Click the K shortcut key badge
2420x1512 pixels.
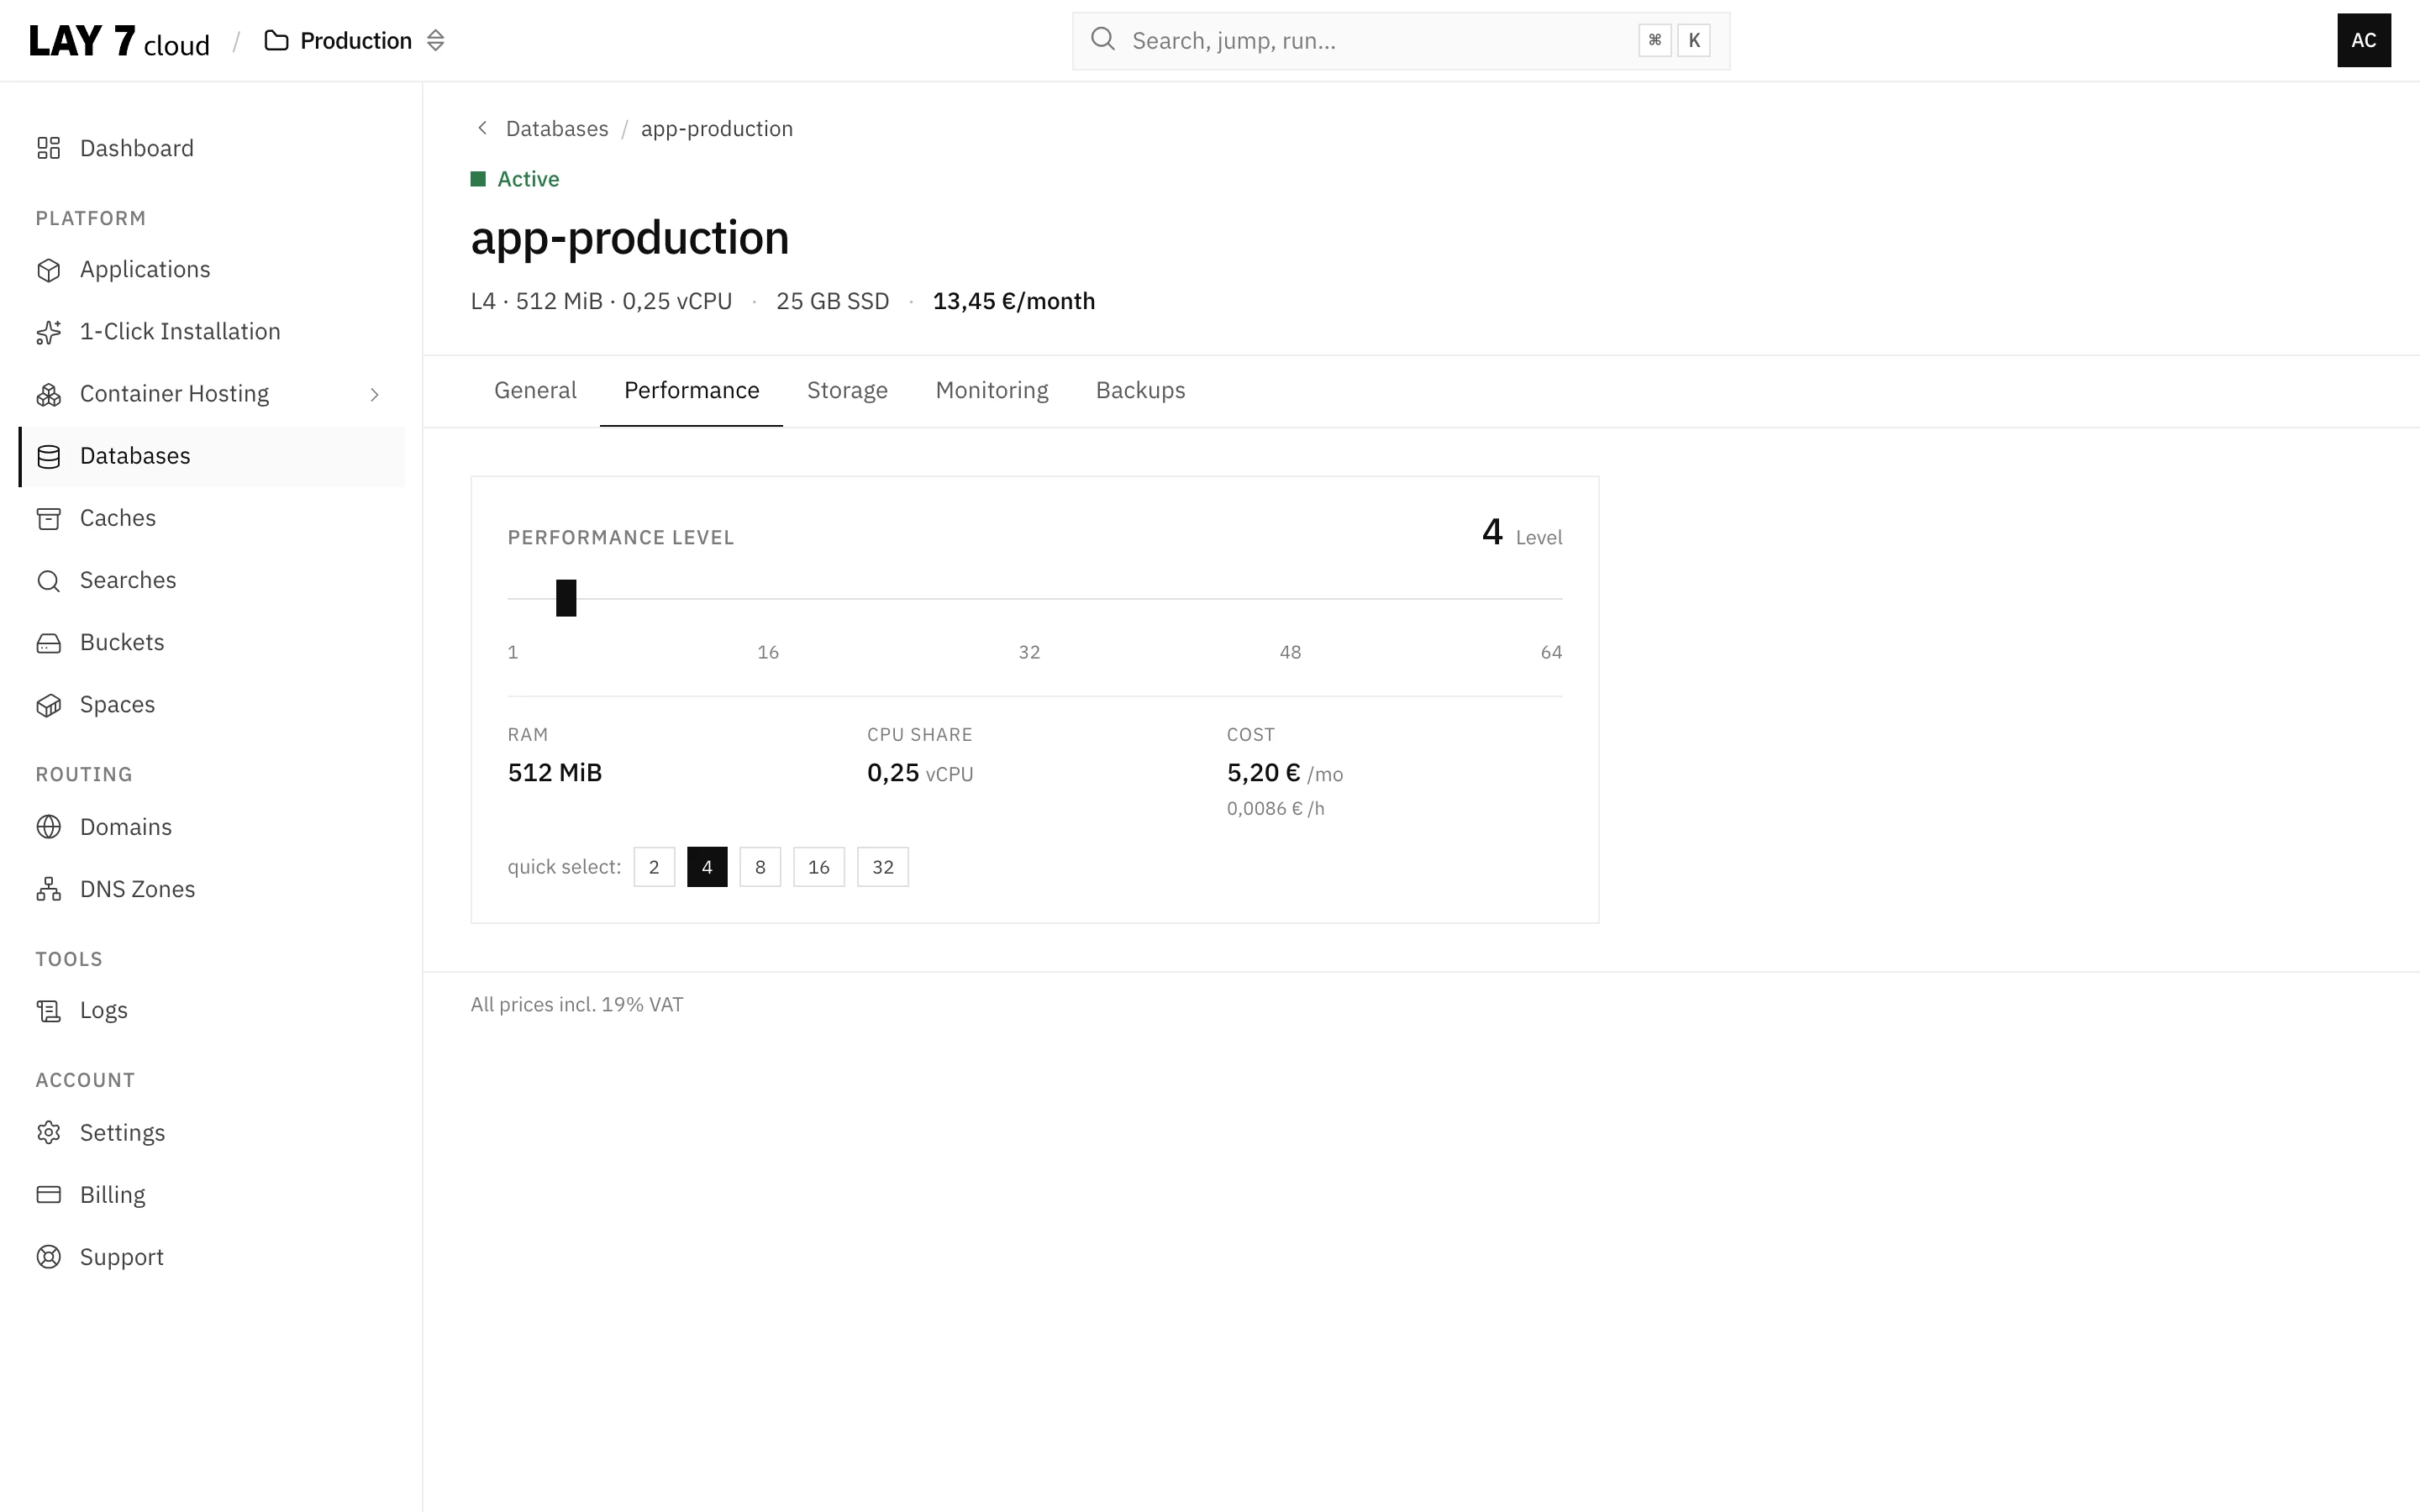(x=1693, y=40)
